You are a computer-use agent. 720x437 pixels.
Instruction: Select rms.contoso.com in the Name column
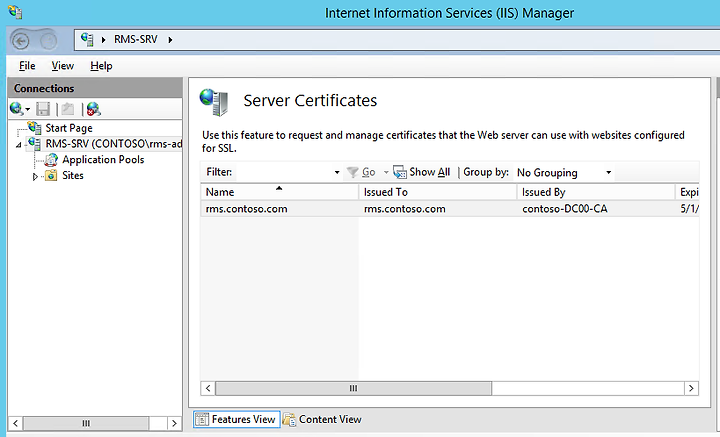pyautogui.click(x=247, y=209)
